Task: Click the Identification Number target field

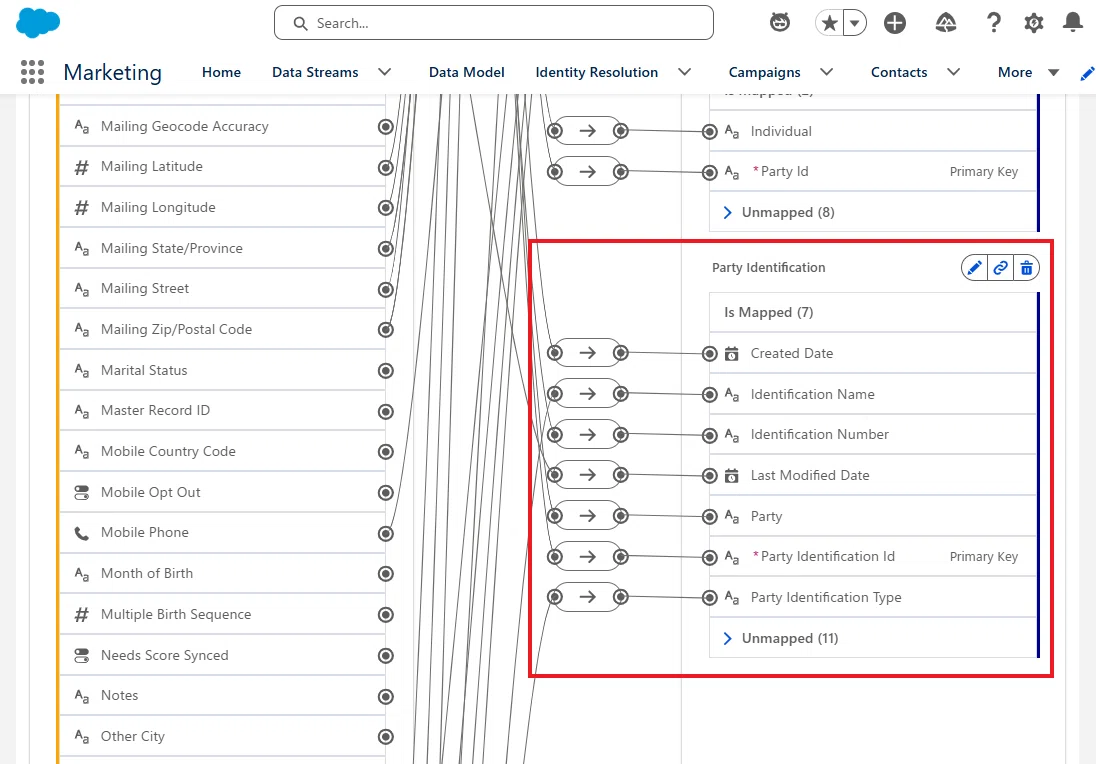Action: coord(873,435)
